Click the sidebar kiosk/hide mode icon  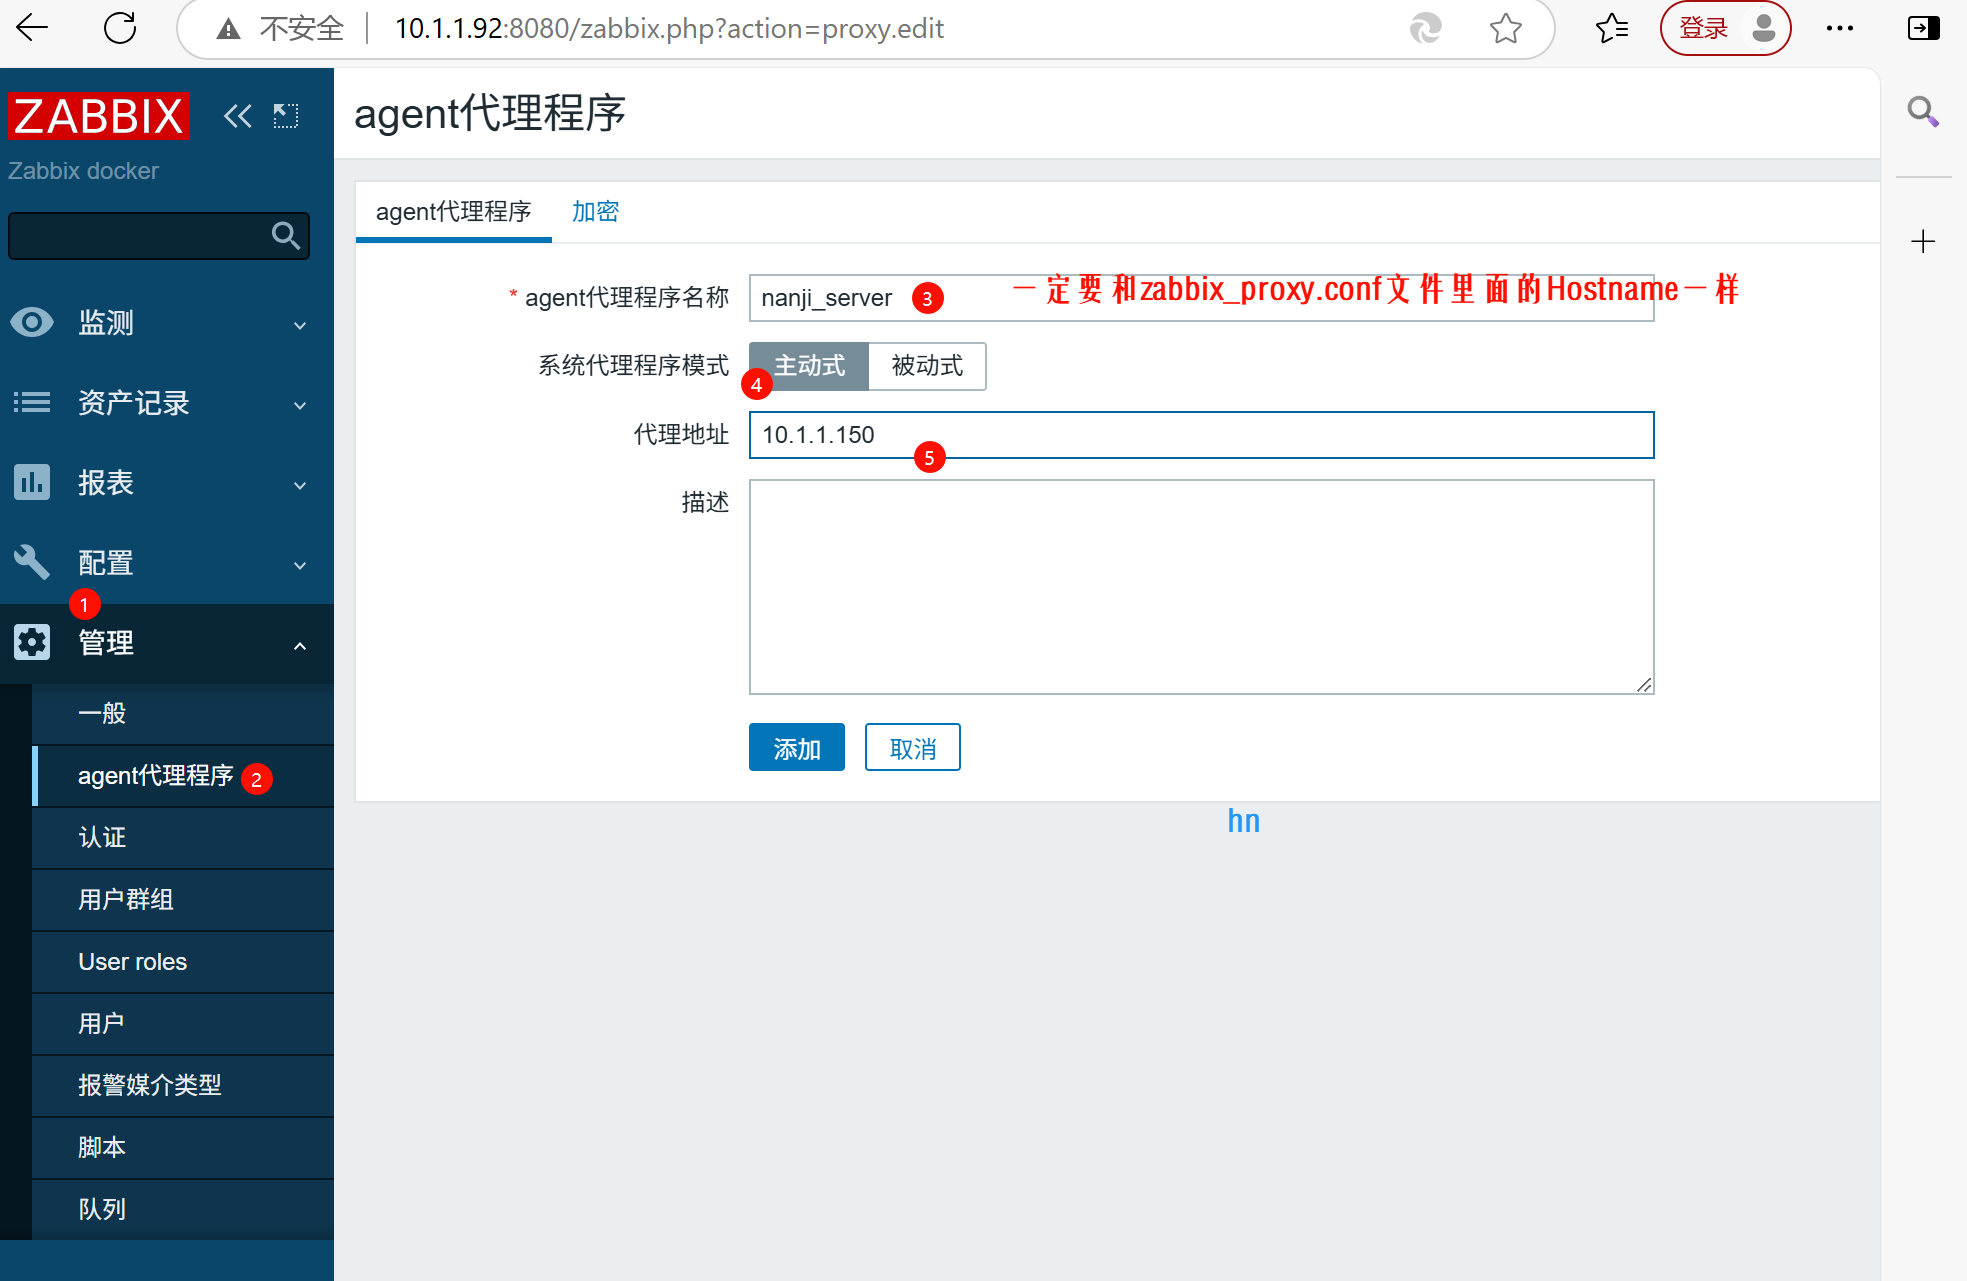coord(286,116)
